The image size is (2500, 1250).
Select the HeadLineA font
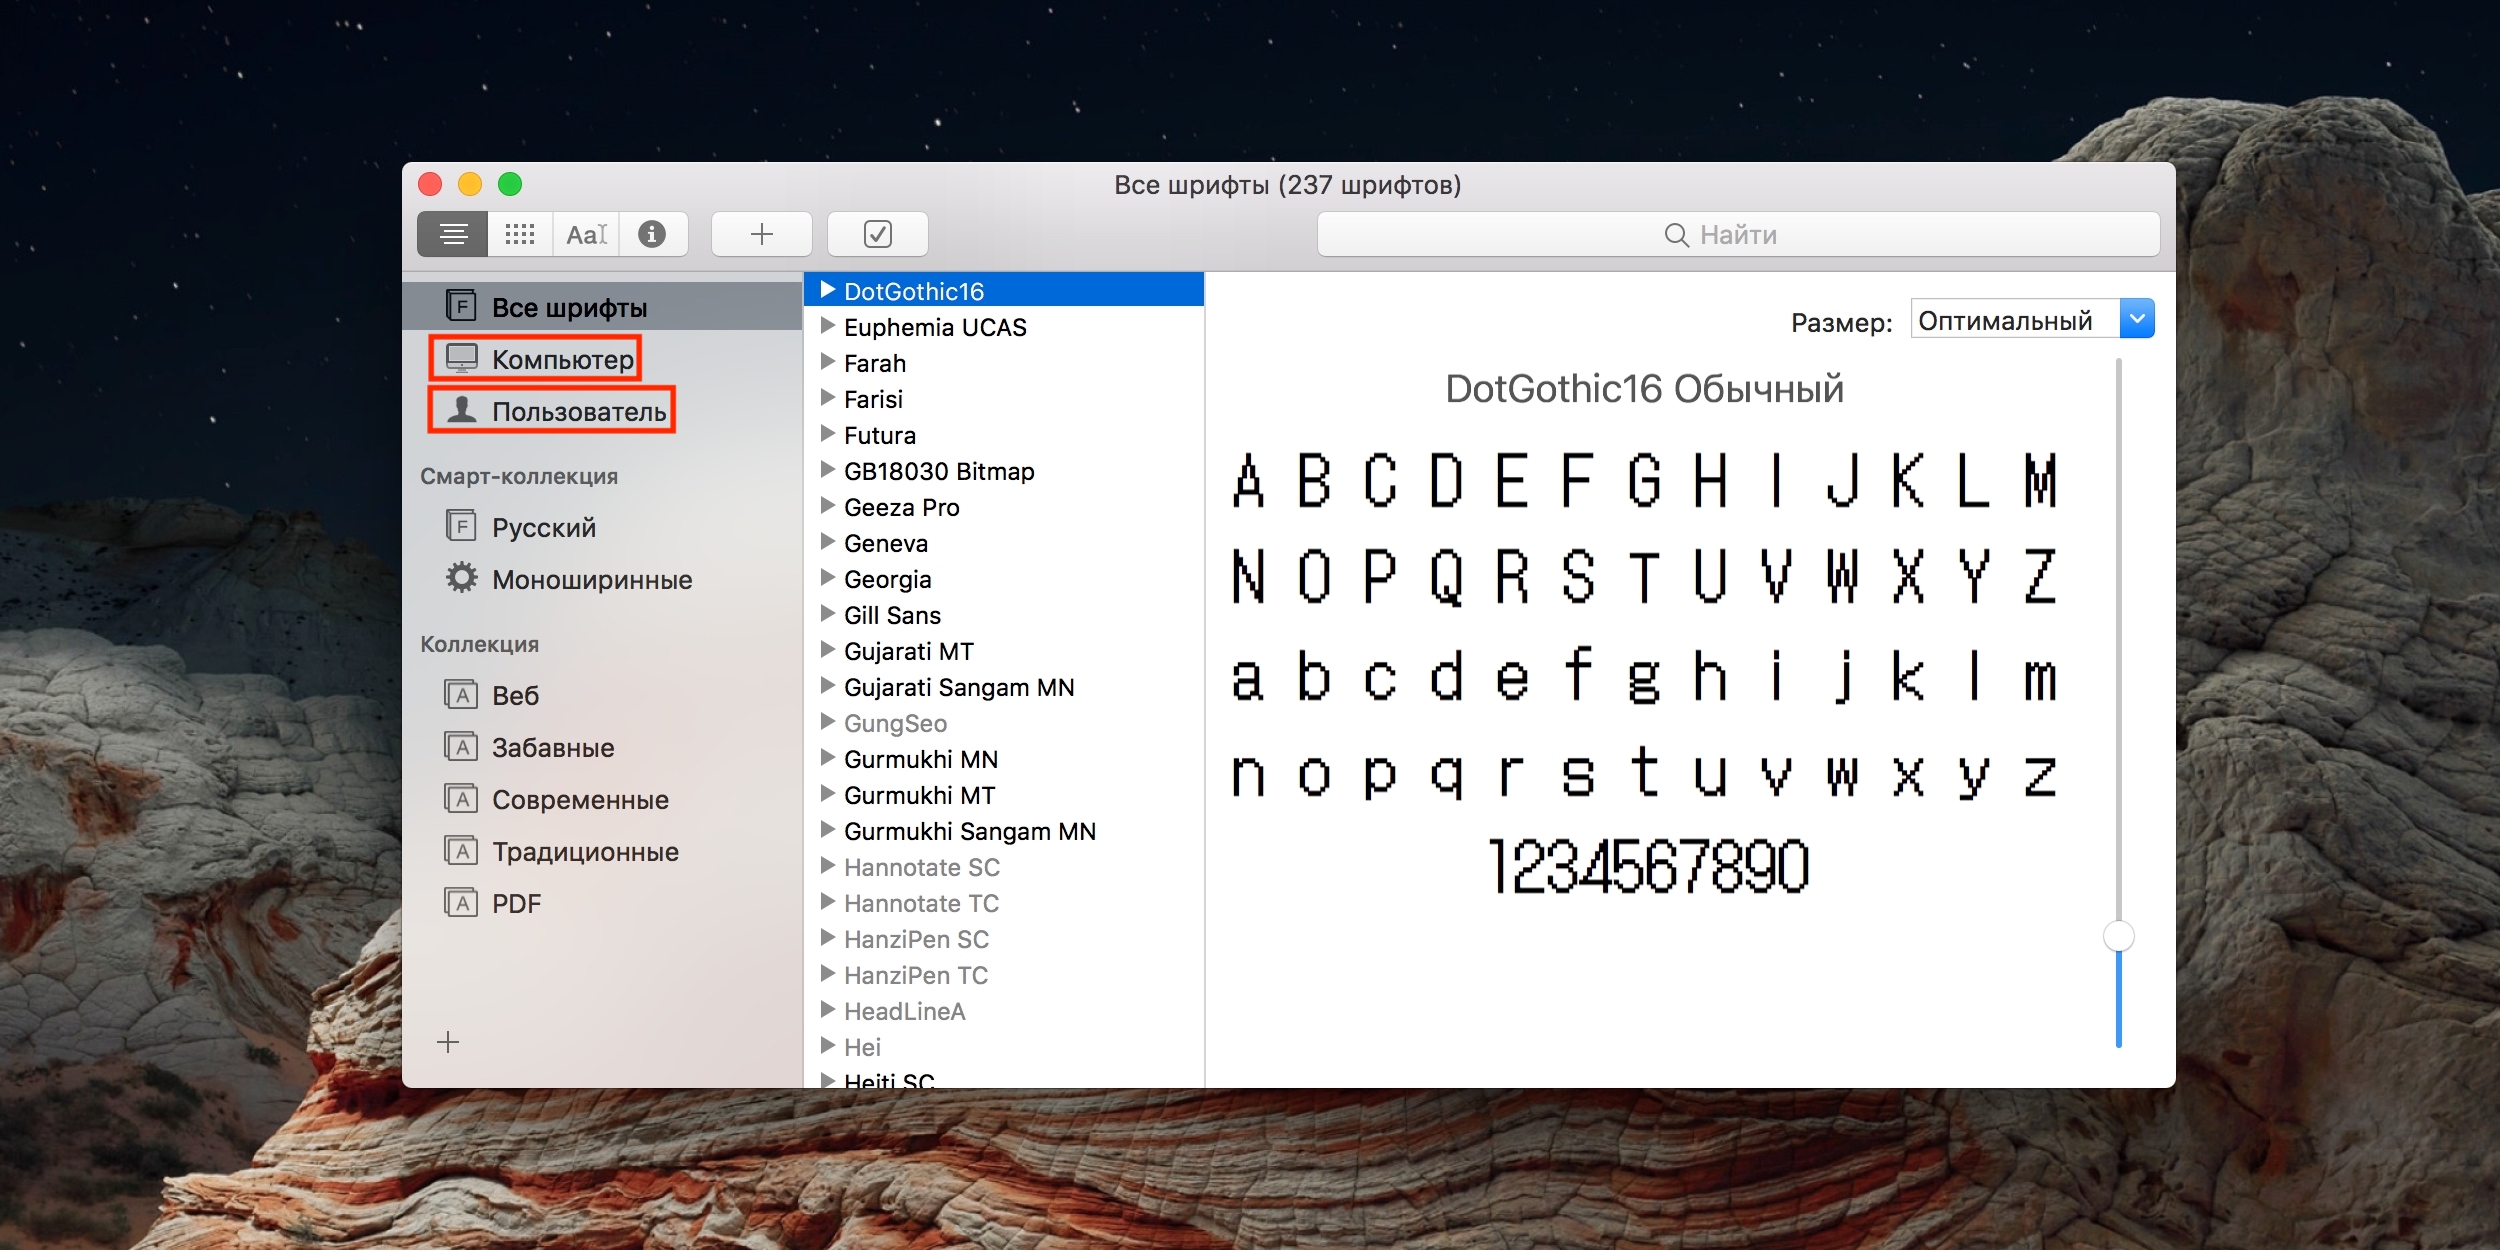1004,1011
